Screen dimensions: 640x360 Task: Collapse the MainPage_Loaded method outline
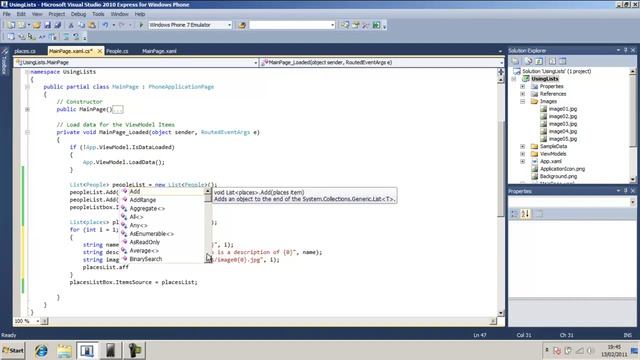point(27,132)
